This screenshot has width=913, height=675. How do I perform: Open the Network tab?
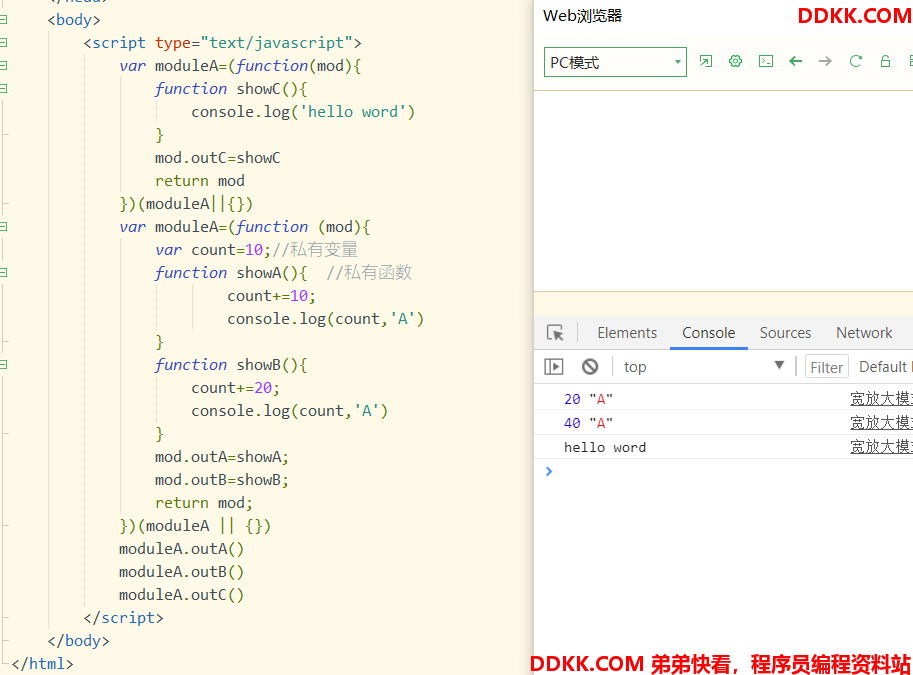point(864,333)
